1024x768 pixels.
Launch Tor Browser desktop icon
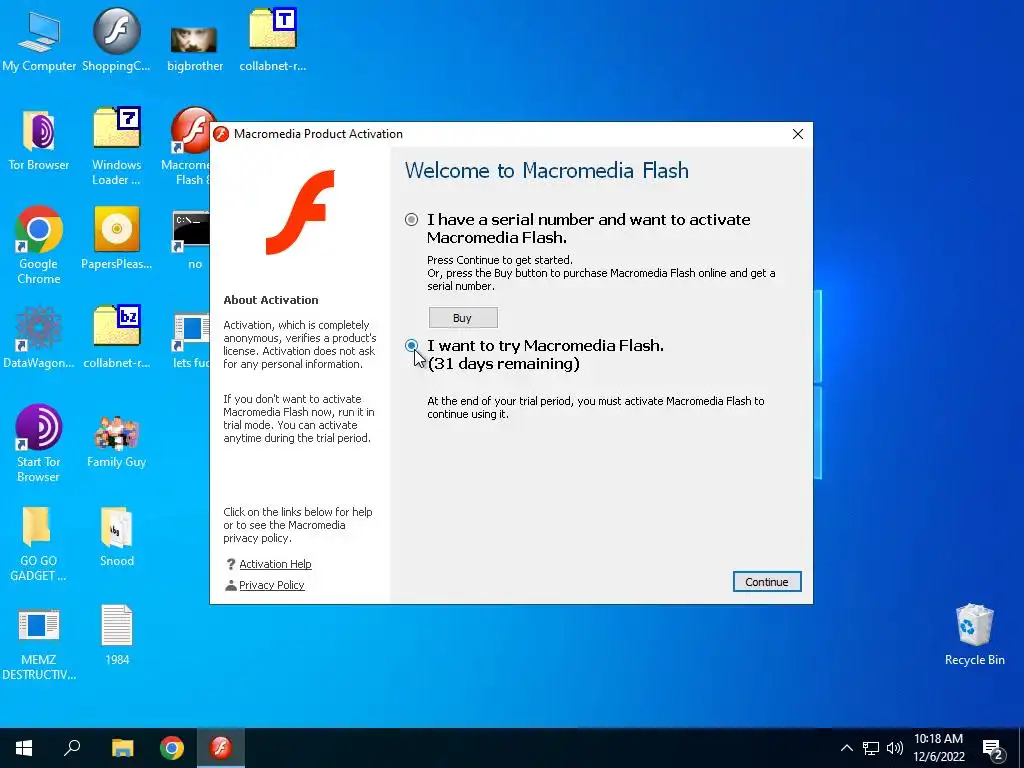click(39, 140)
